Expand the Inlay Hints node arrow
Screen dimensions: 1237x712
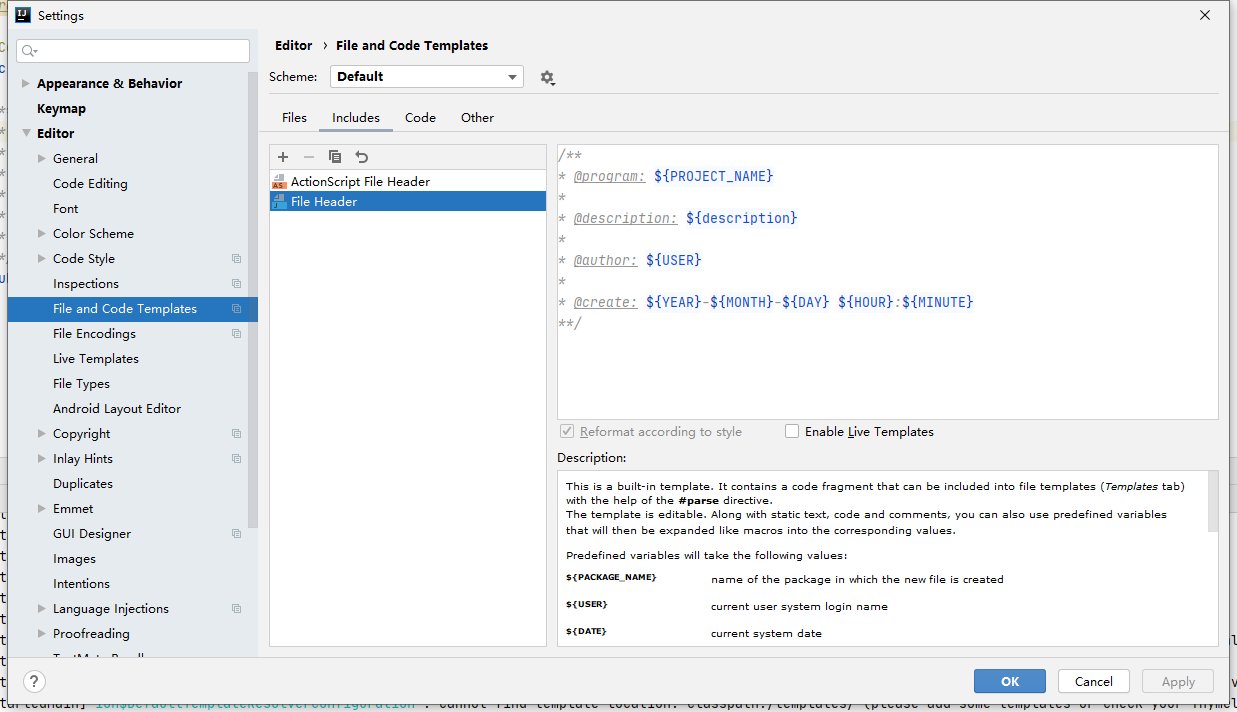pyautogui.click(x=42, y=459)
